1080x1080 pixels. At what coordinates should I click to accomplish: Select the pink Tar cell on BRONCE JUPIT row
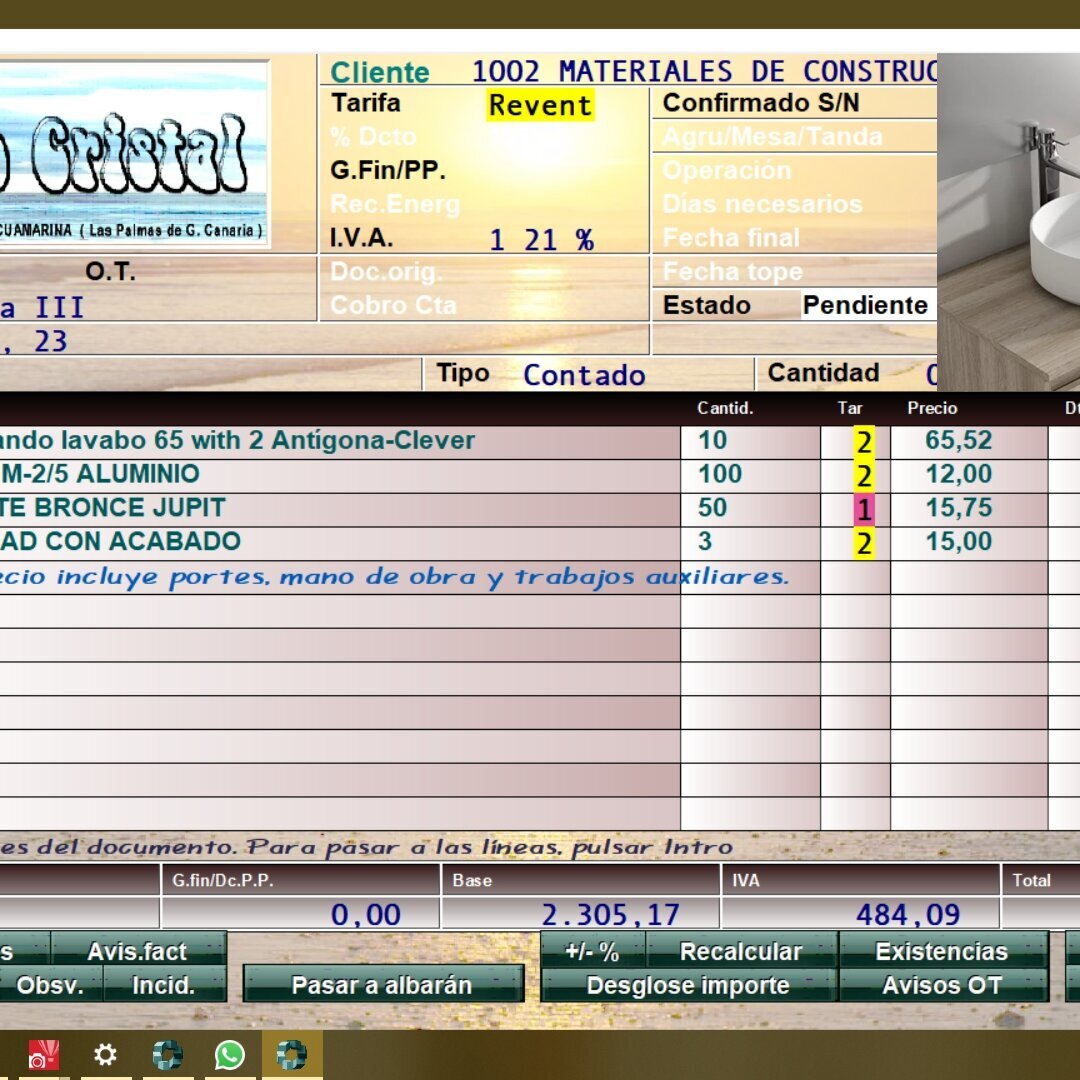coord(863,509)
